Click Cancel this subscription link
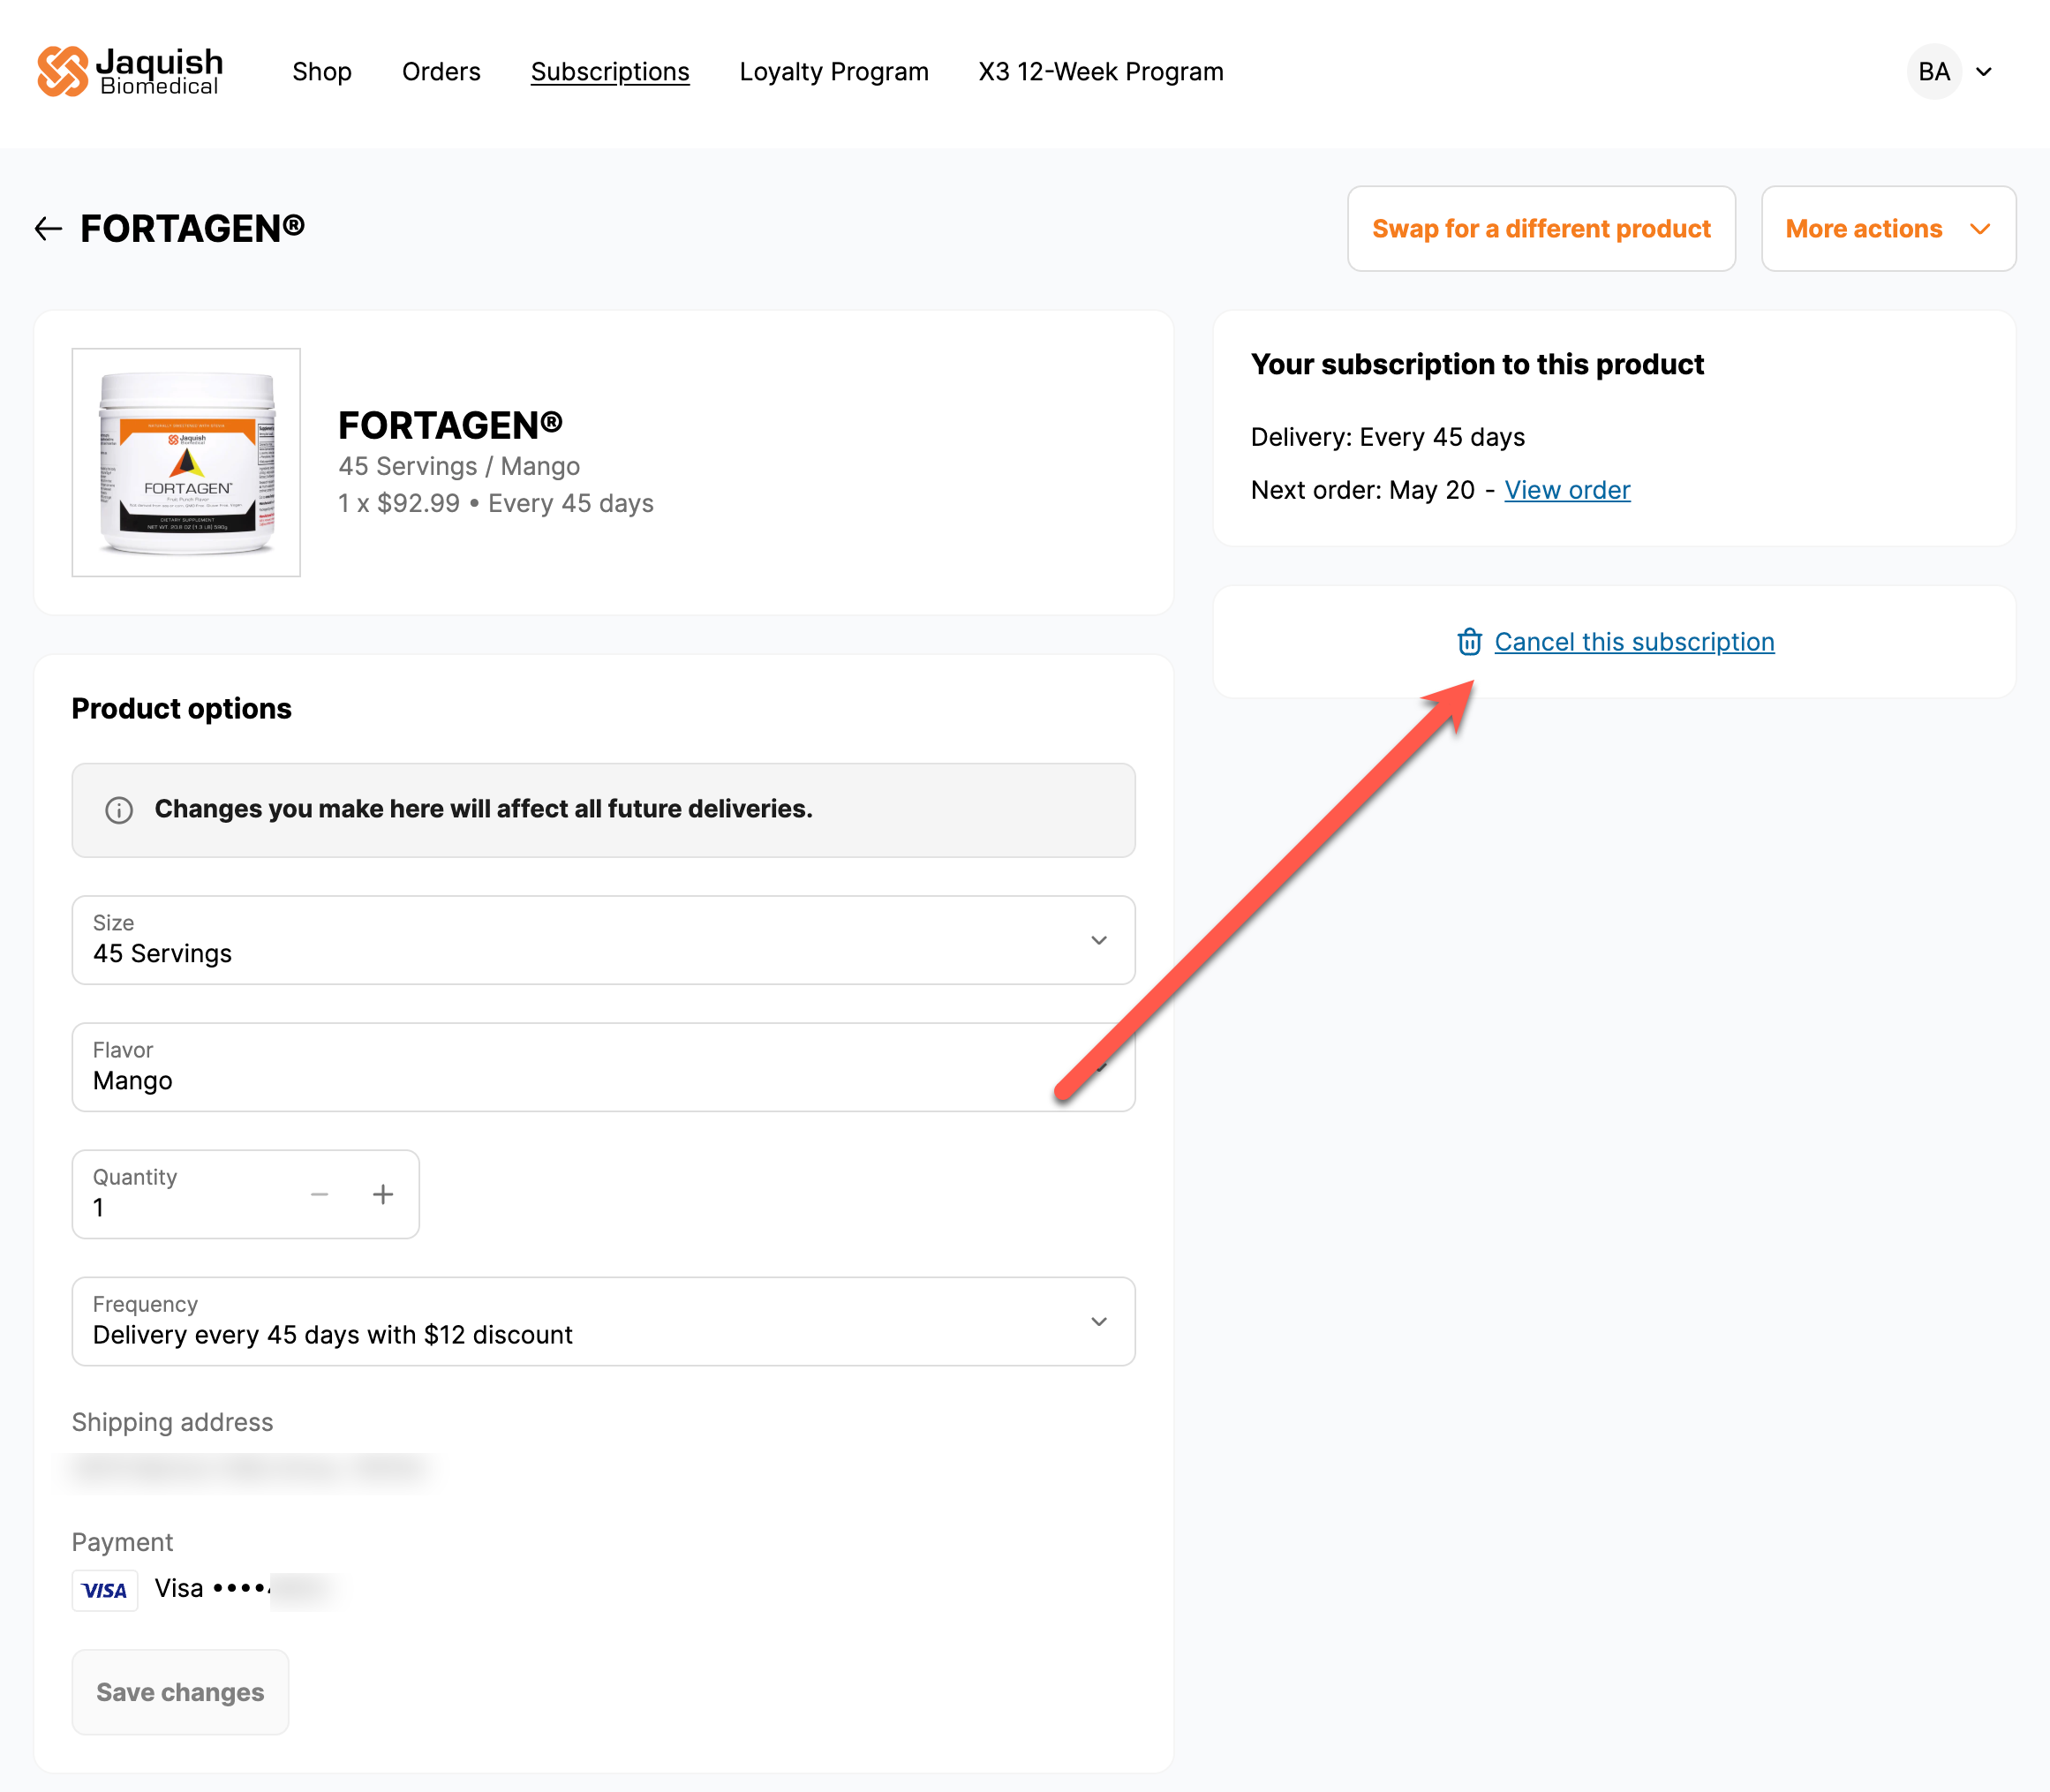The height and width of the screenshot is (1792, 2050). tap(1634, 642)
